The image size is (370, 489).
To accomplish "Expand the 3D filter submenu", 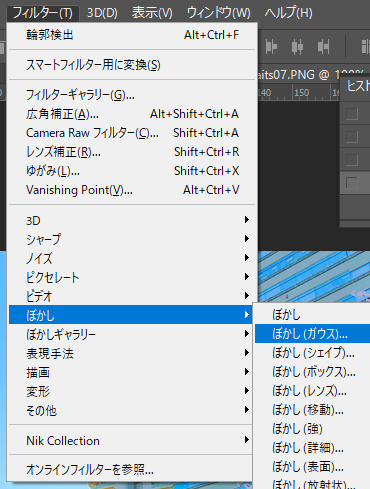I will [132, 220].
